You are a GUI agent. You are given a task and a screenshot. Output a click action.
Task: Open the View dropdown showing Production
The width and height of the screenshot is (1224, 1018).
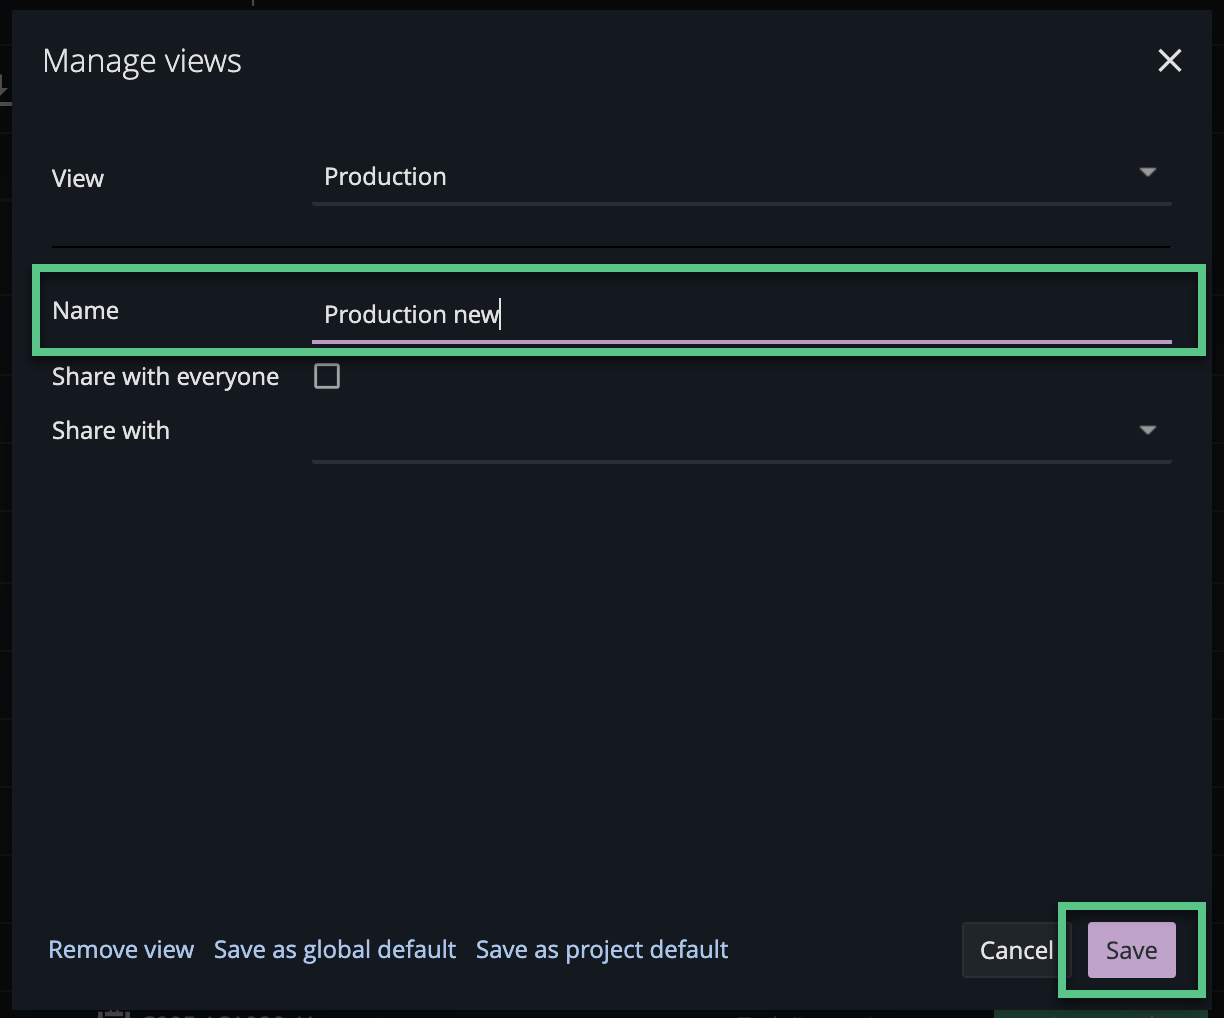[742, 176]
